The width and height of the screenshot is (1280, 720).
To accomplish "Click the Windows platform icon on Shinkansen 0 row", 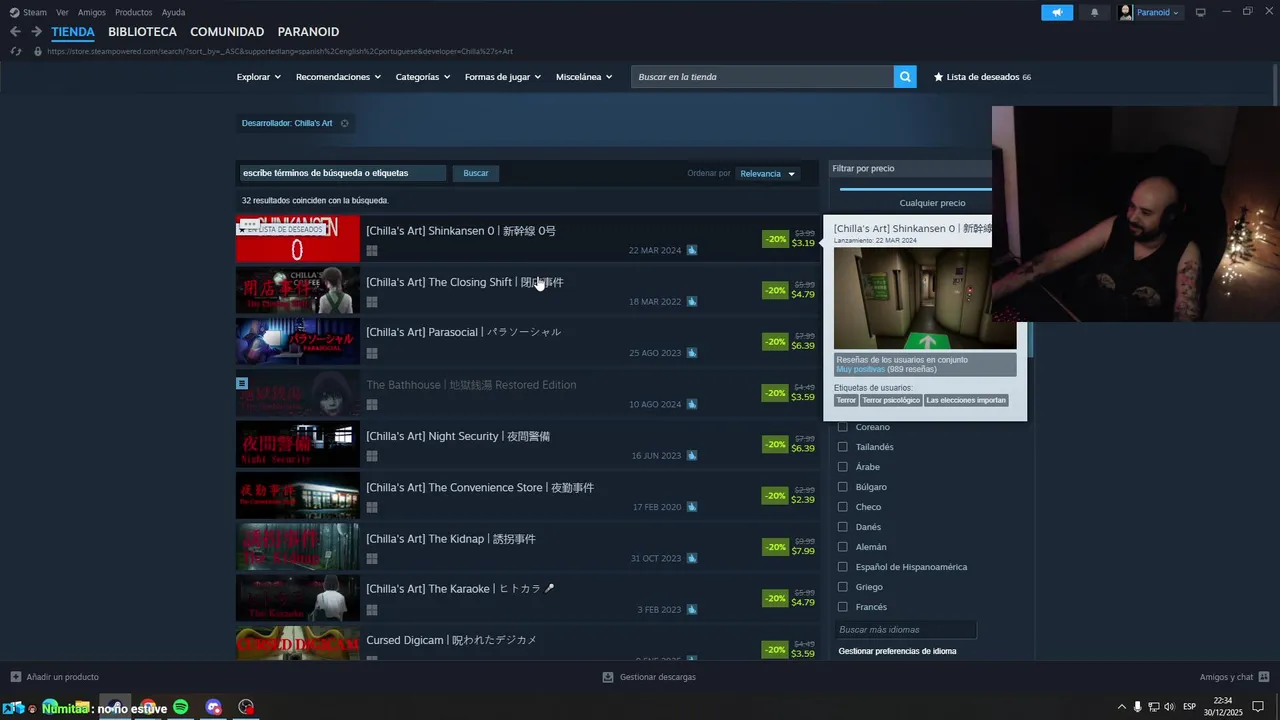I will 371,251.
